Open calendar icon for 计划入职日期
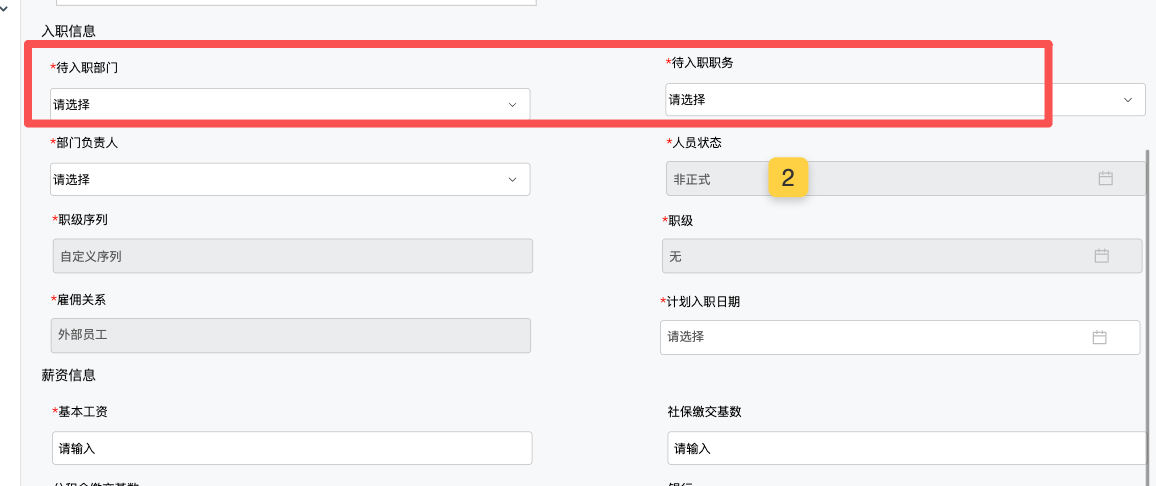 point(1099,338)
